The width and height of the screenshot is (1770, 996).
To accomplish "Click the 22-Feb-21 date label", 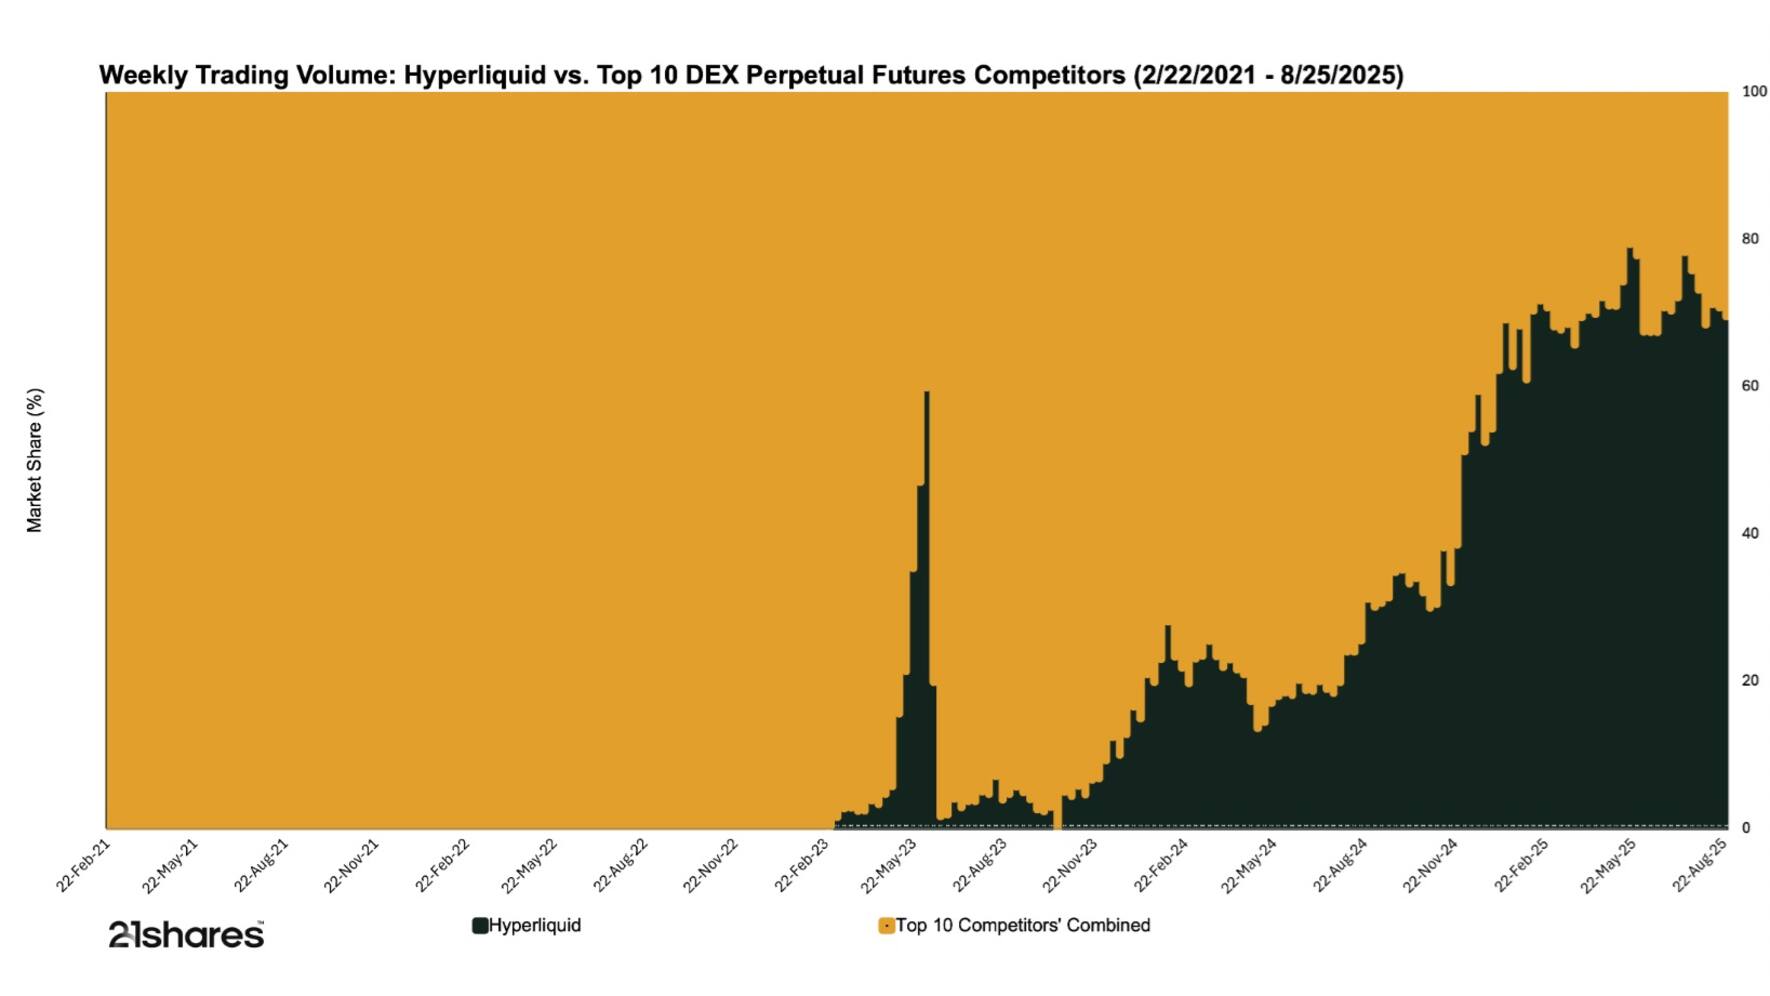I will [84, 866].
